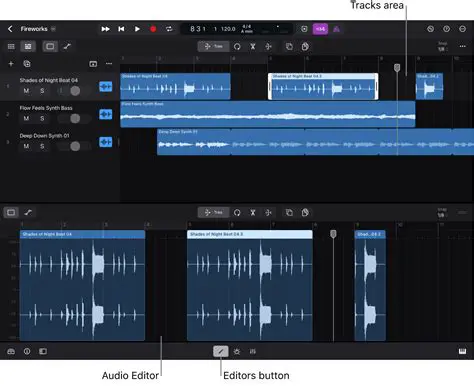Screen dimensions: 474x386
Task: Toggle the purple count-in button
Action: 320,29
